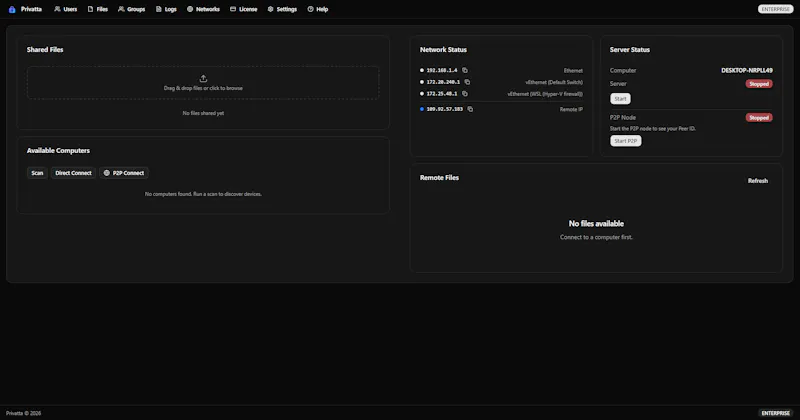Click the 109.92.57.183 address text

(x=445, y=109)
